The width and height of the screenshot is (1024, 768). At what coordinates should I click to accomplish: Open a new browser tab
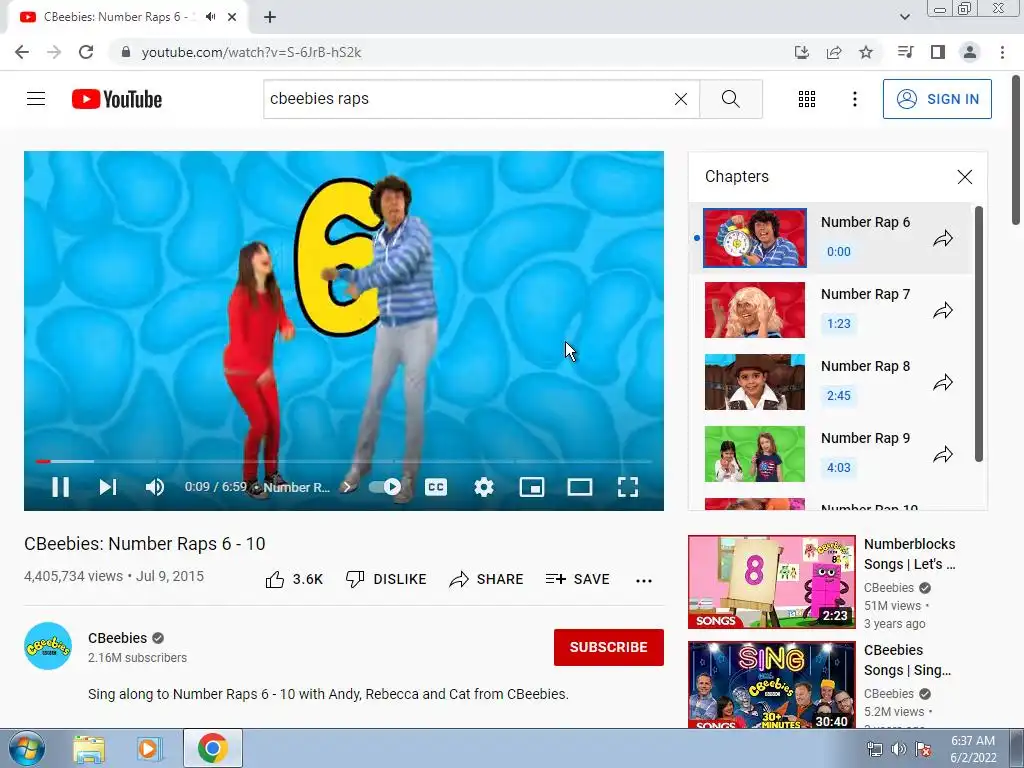(x=270, y=17)
